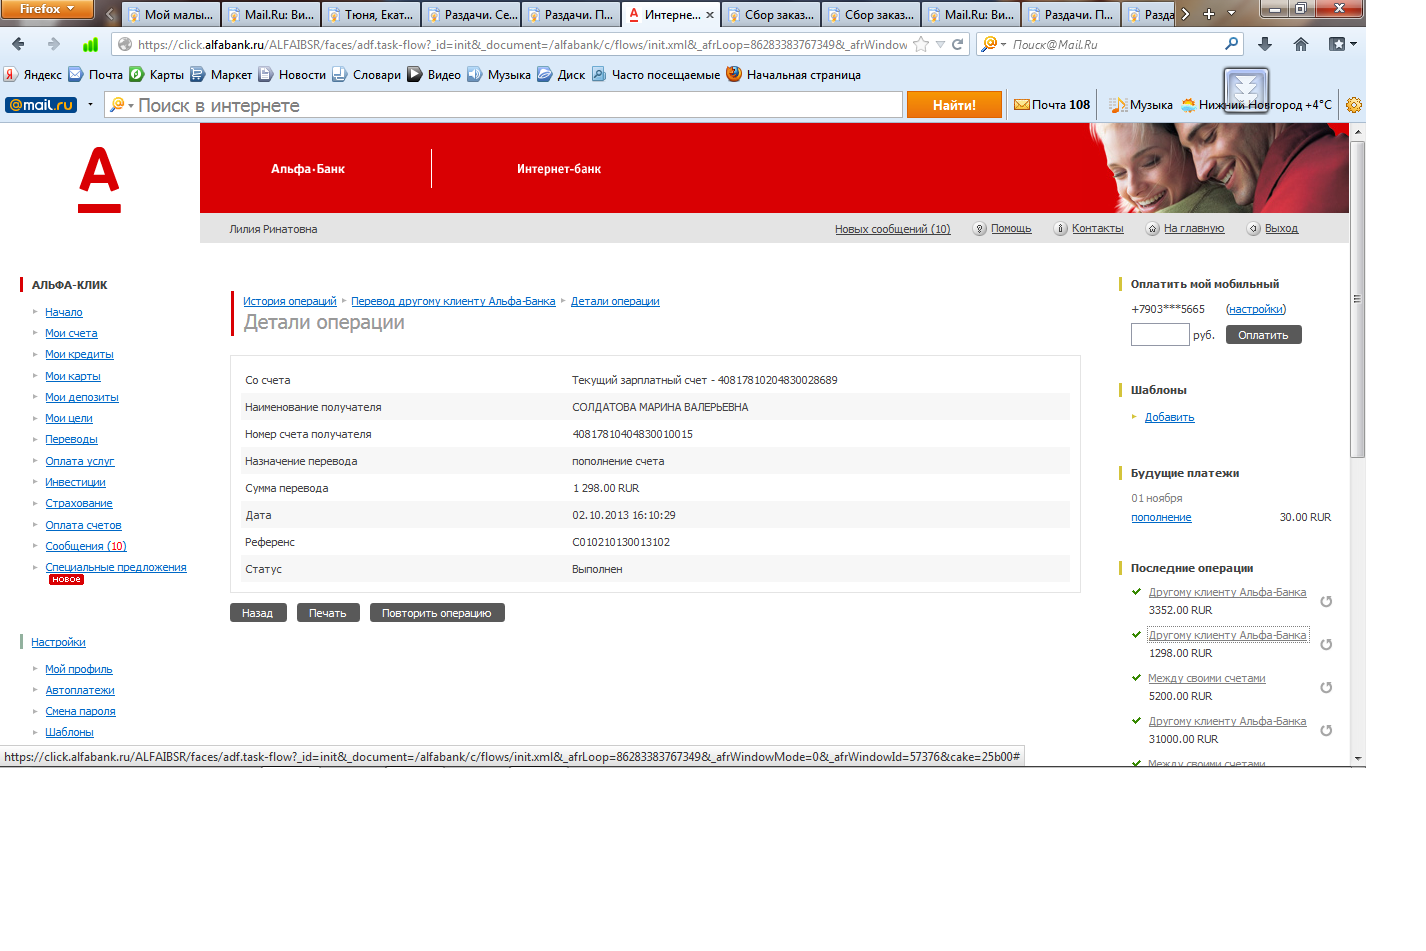Close the Интерне... tab
Image resolution: width=1426 pixels, height=951 pixels.
710,15
